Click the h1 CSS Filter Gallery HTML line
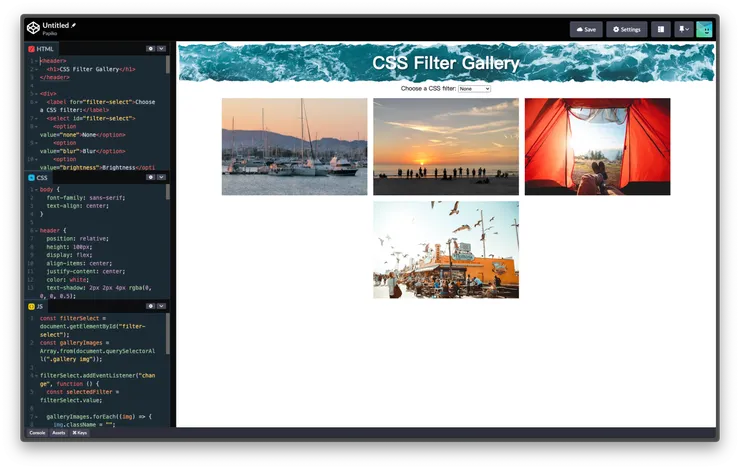 pos(91,69)
